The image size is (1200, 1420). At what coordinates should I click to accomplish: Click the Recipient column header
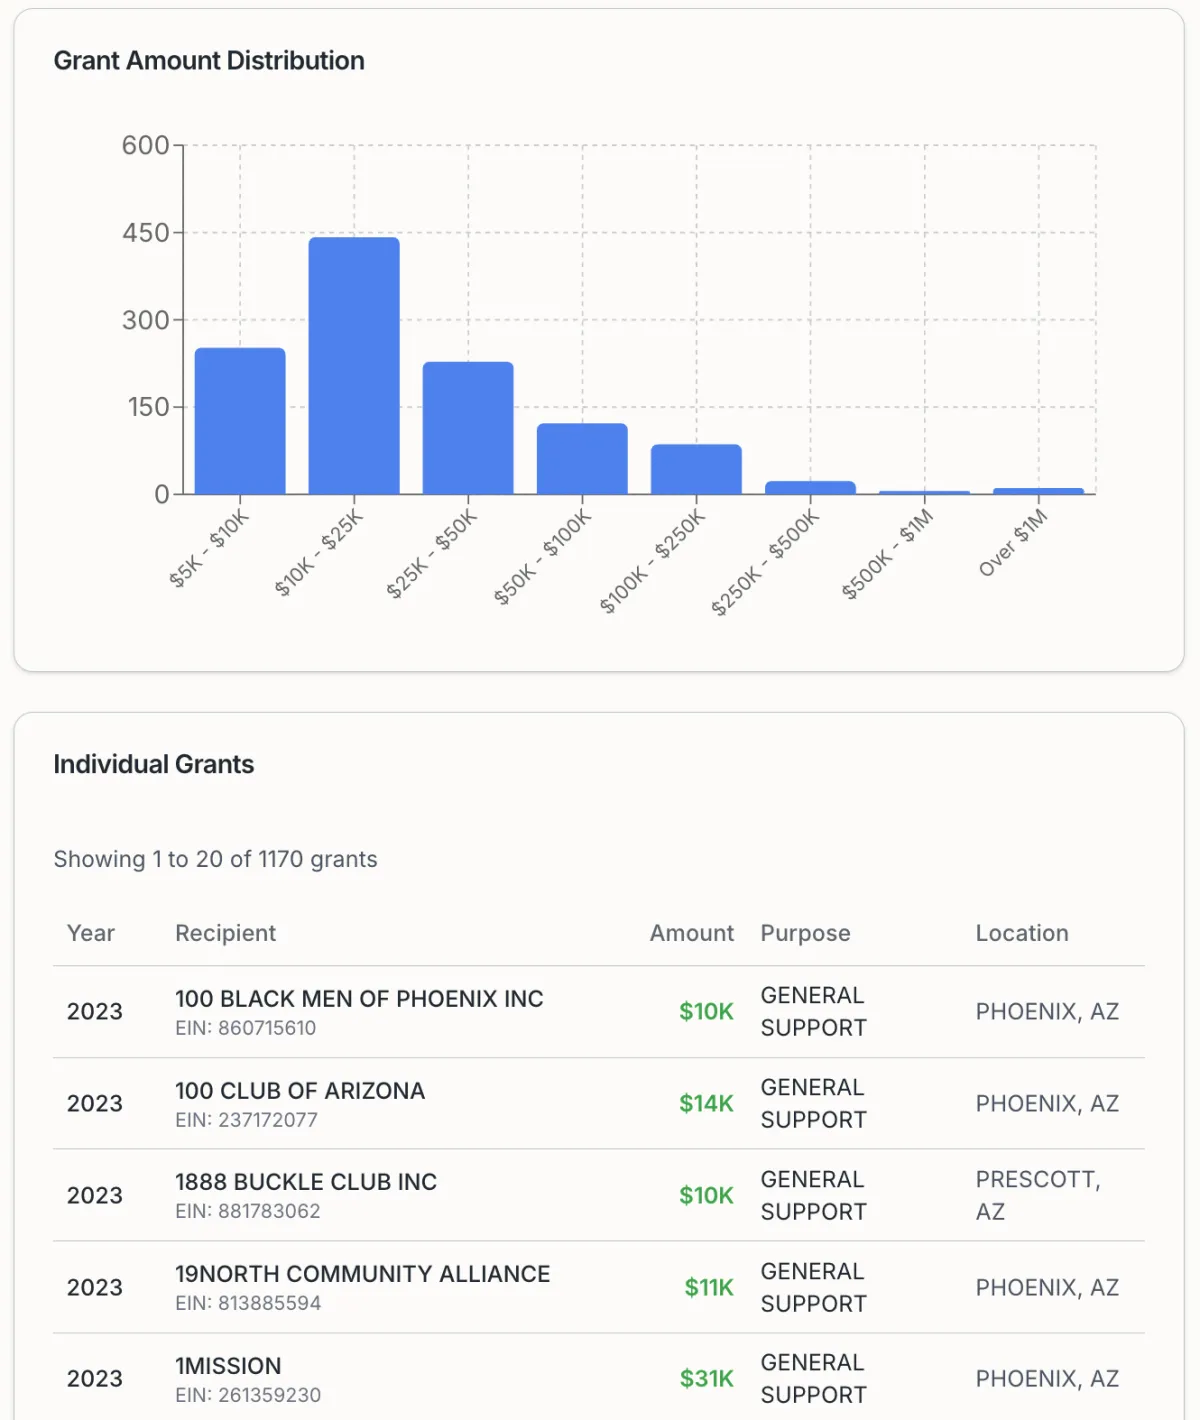click(225, 933)
